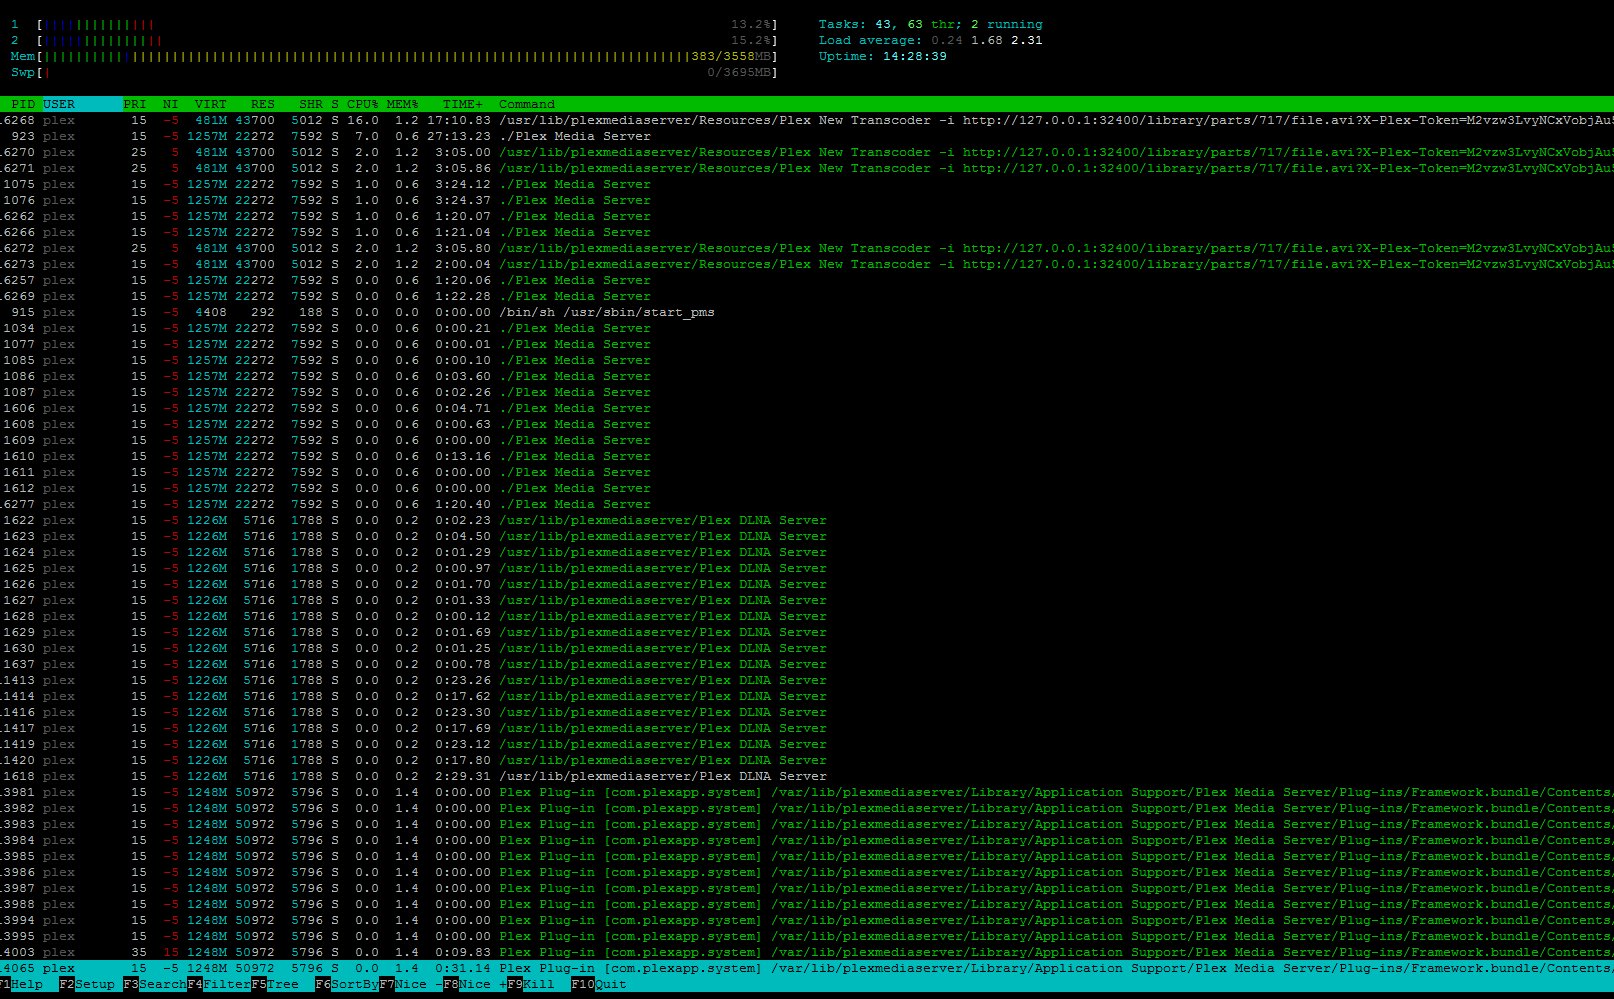
Task: Switch to tree view using F5 Tree
Action: [275, 984]
